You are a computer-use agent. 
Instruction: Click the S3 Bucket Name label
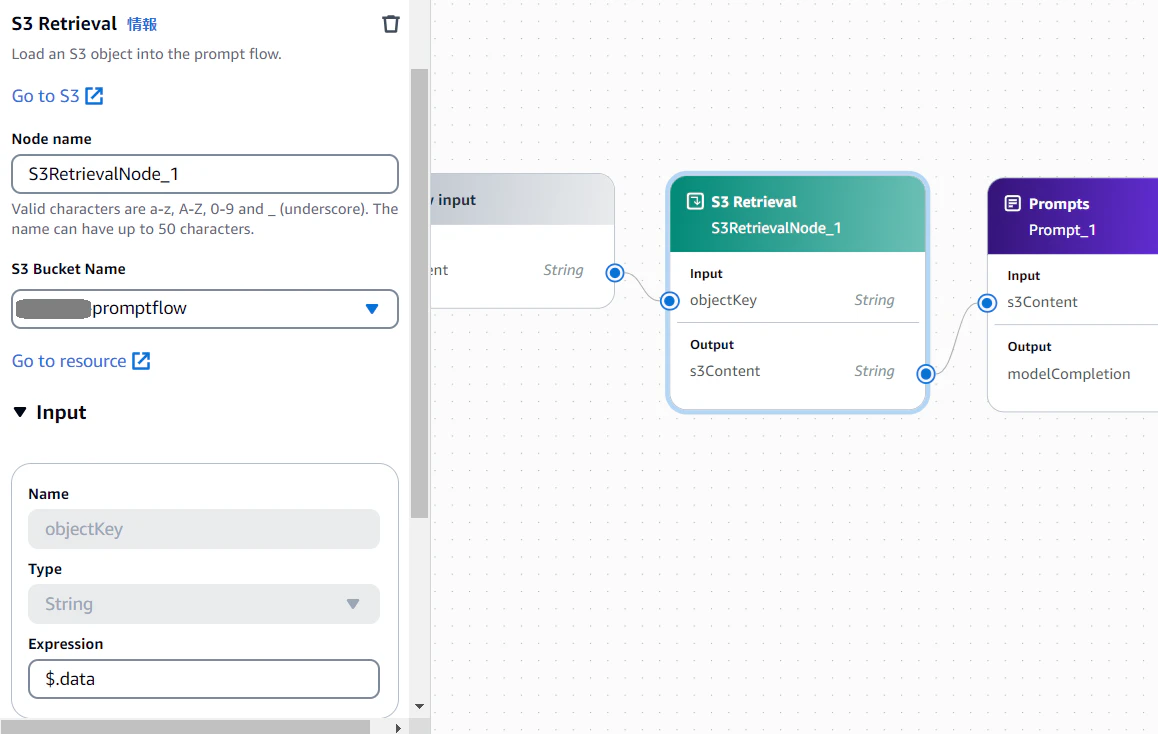click(x=69, y=269)
